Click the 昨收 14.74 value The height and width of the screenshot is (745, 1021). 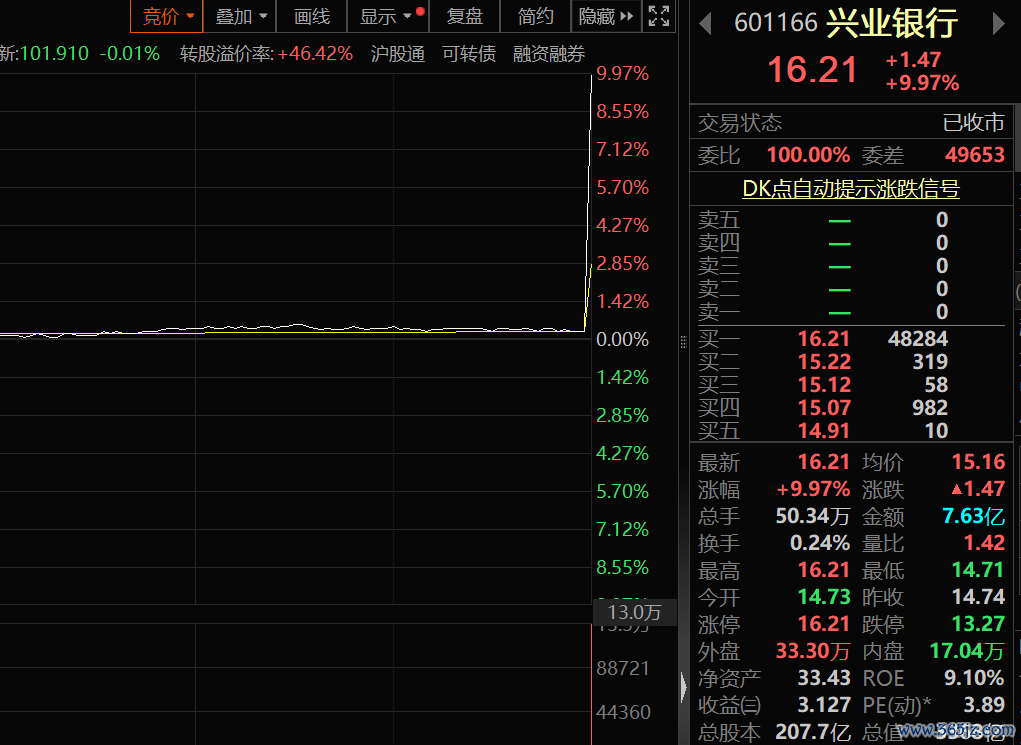[978, 597]
